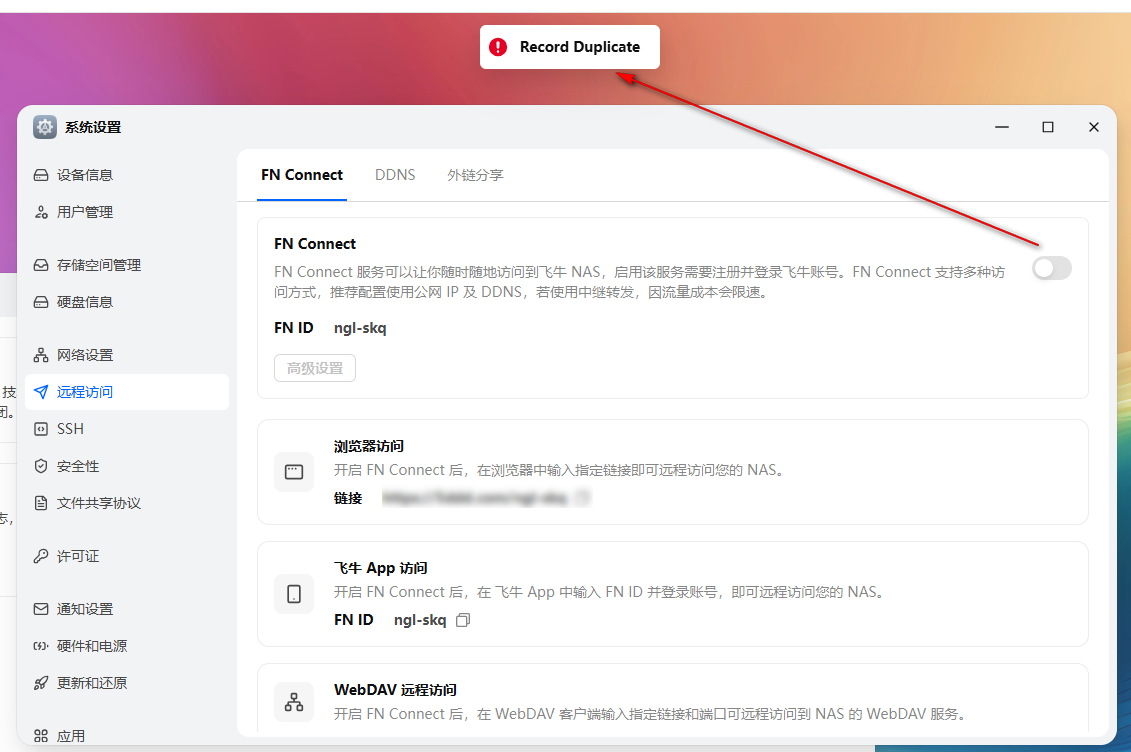Click the 飞牛 App 访问 heading
The width and height of the screenshot is (1131, 752).
pos(380,568)
